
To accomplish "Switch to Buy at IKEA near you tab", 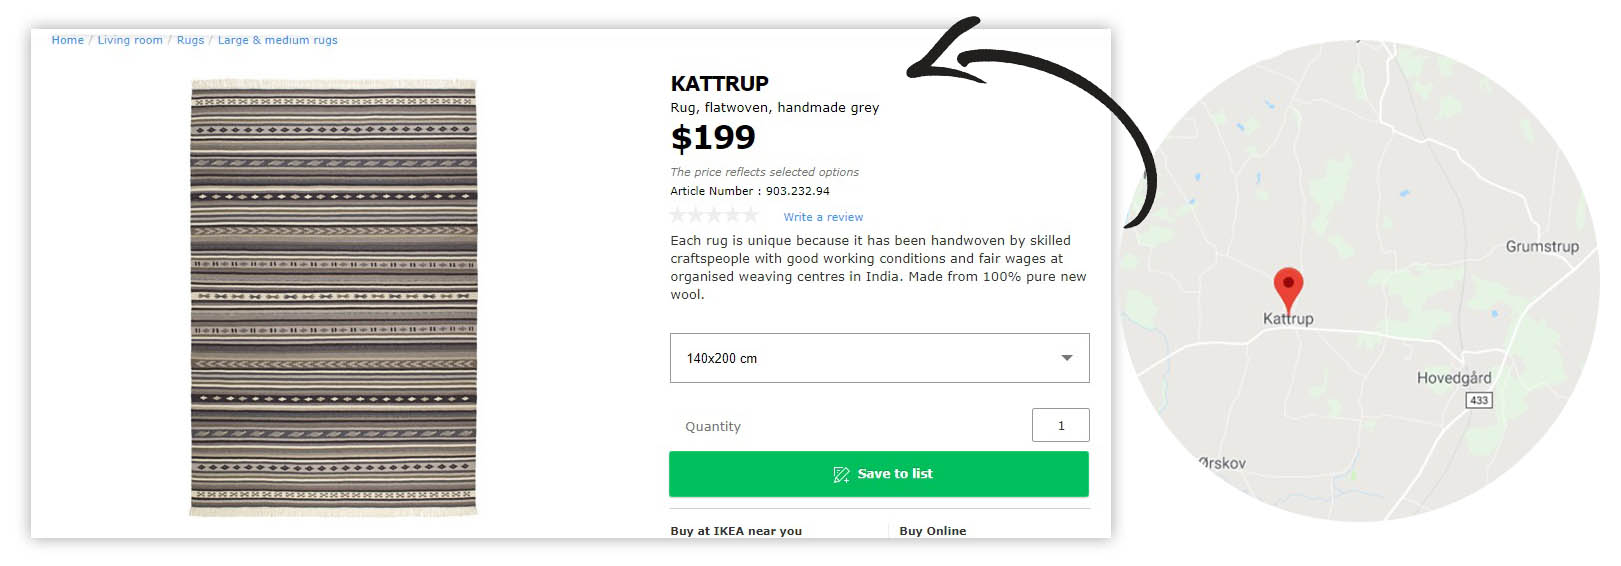I will [736, 531].
